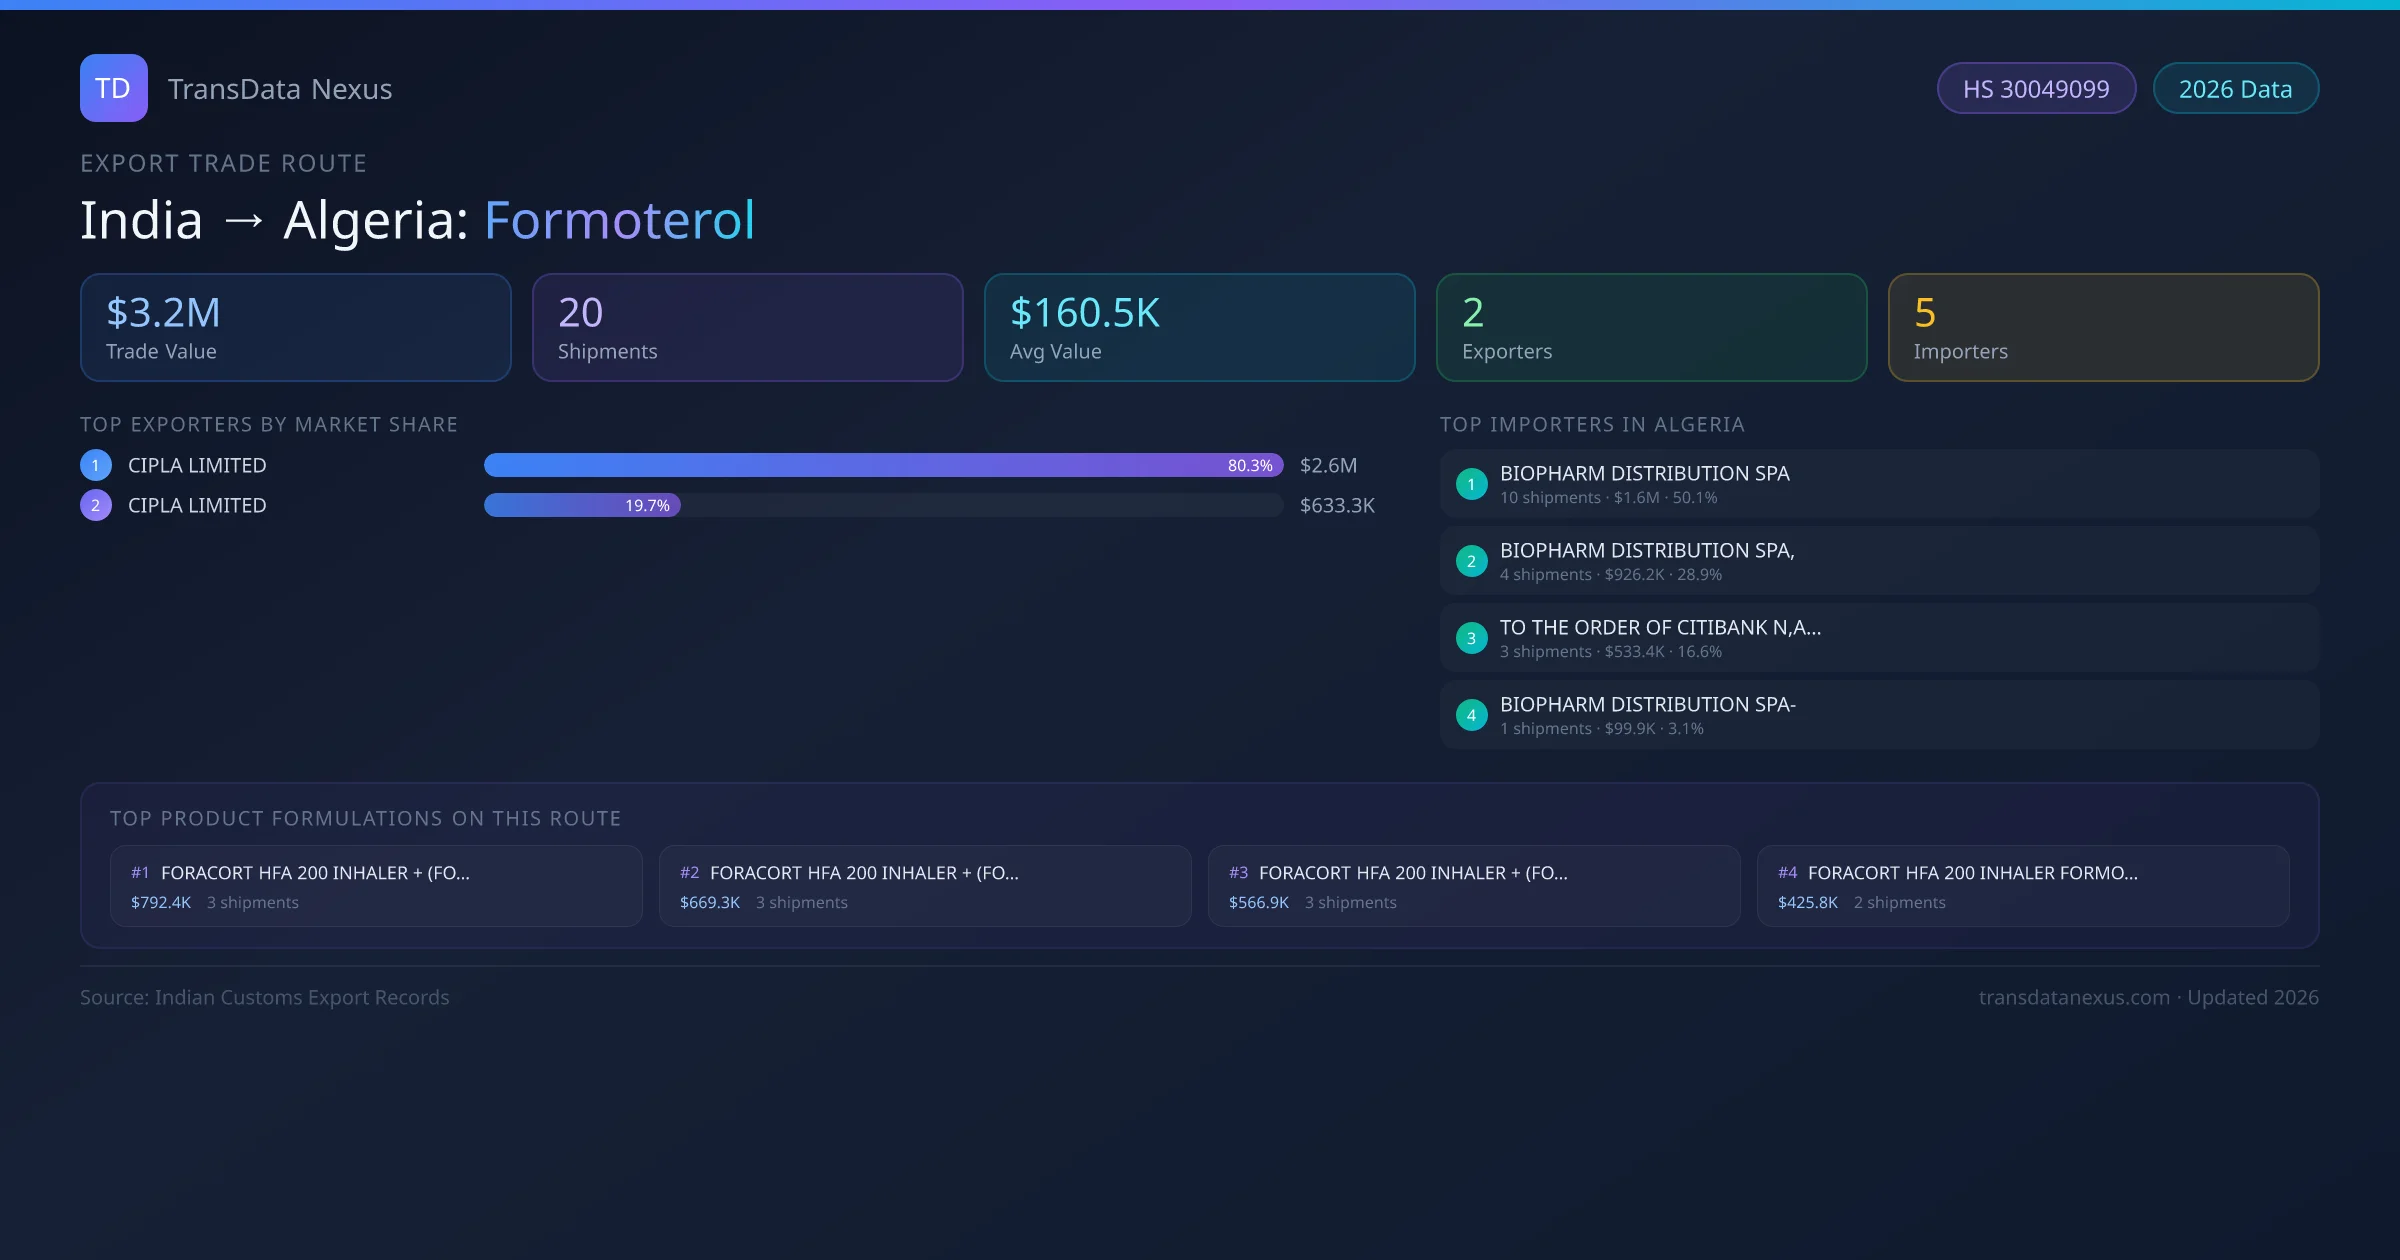Viewport: 2400px width, 1260px height.
Task: Click the circle 4 icon next to BIOPHARM DISTRIBUTION SPA-
Action: click(x=1471, y=715)
